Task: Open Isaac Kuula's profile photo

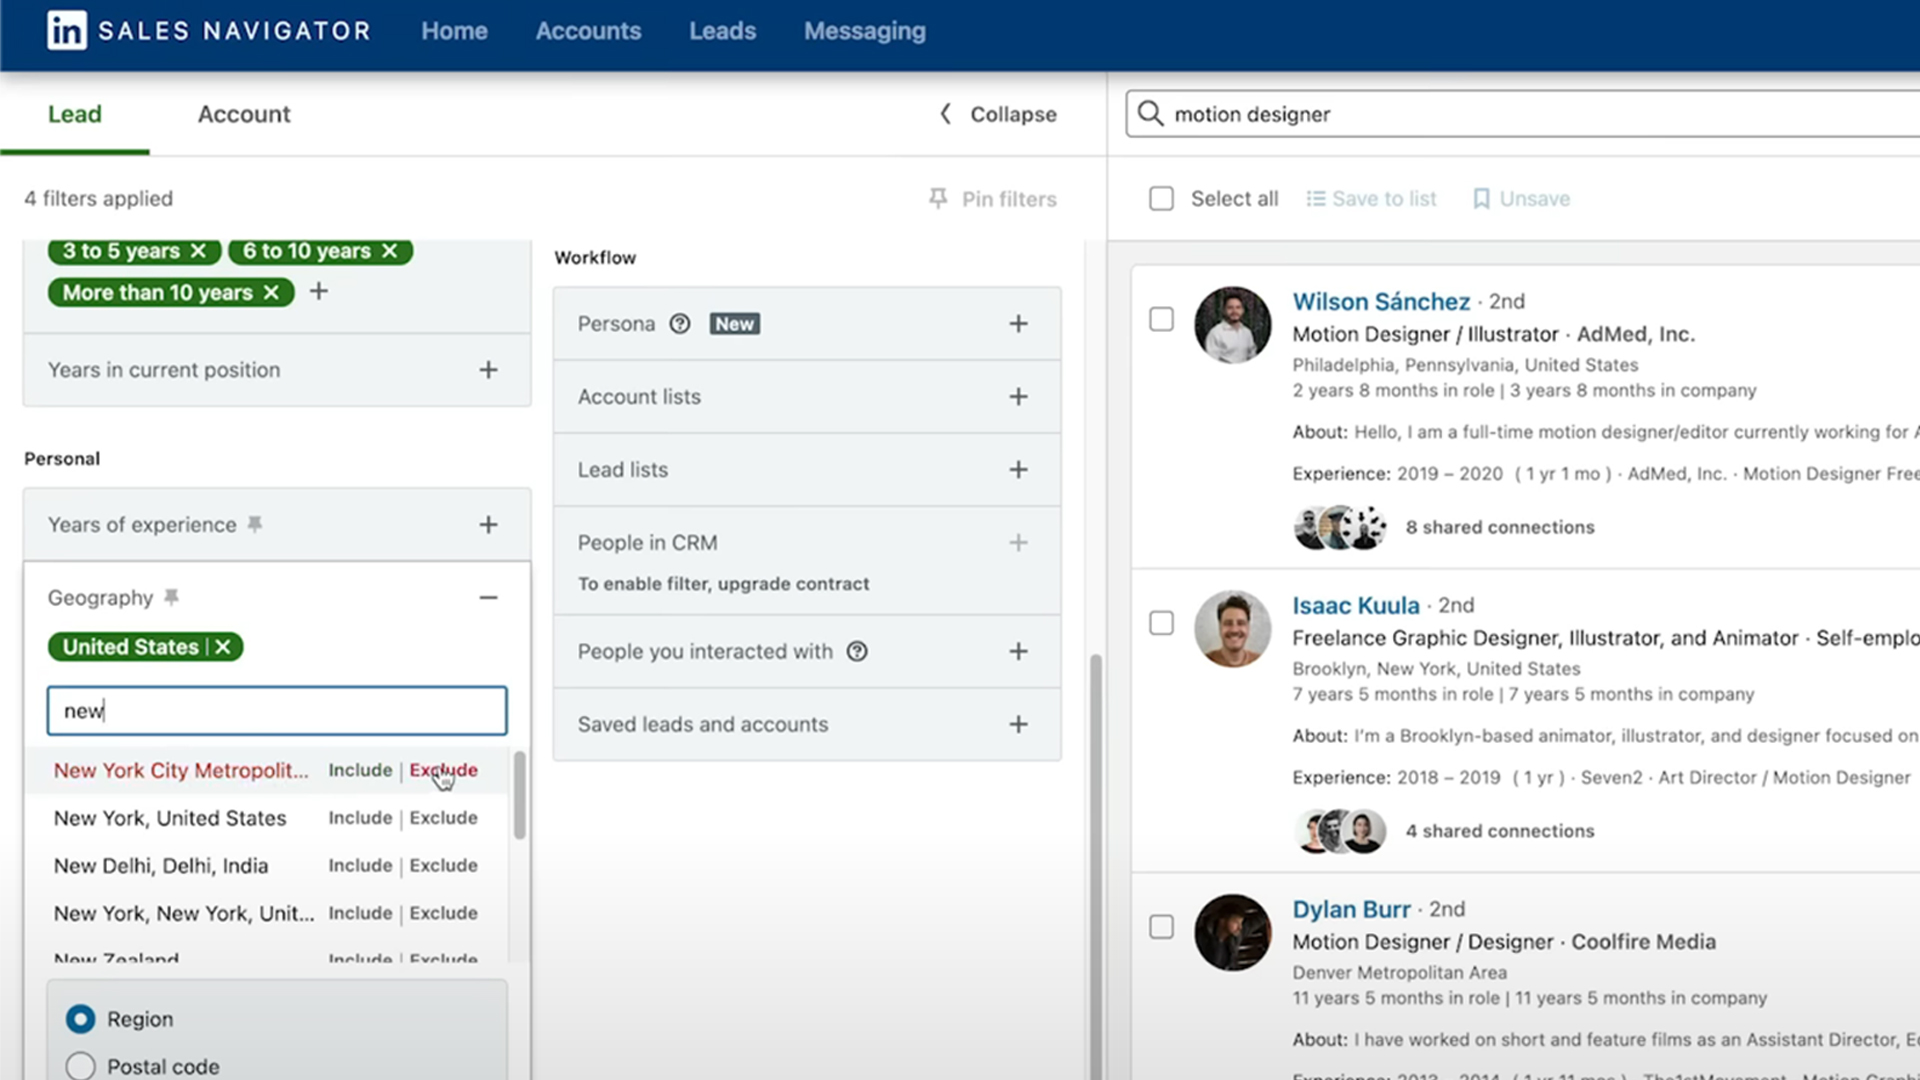Action: [x=1233, y=629]
